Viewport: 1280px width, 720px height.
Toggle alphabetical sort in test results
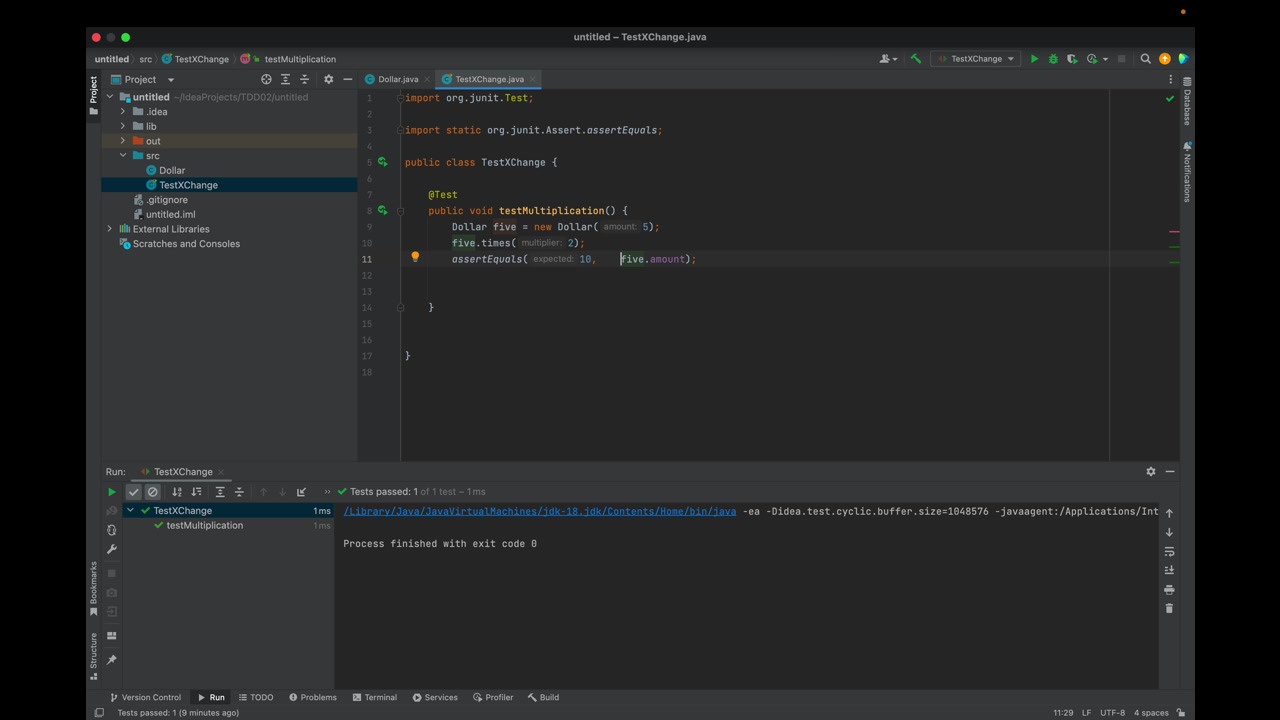pos(177,492)
